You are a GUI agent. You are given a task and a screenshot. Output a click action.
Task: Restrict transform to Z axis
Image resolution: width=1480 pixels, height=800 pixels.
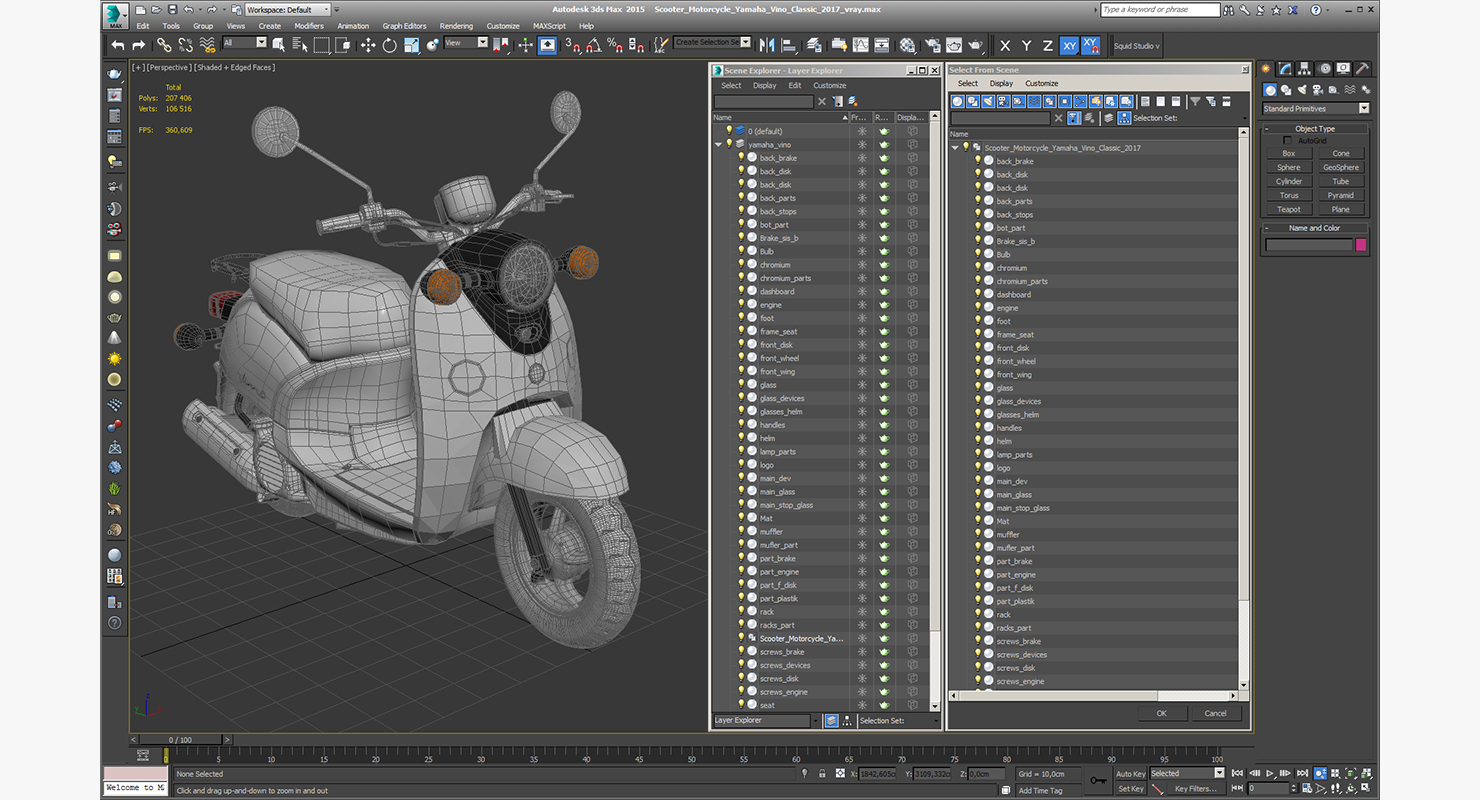[x=1048, y=46]
